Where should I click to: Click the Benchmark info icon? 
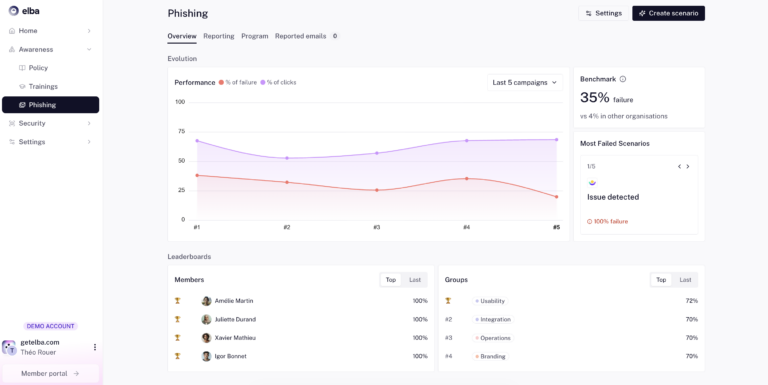click(623, 79)
